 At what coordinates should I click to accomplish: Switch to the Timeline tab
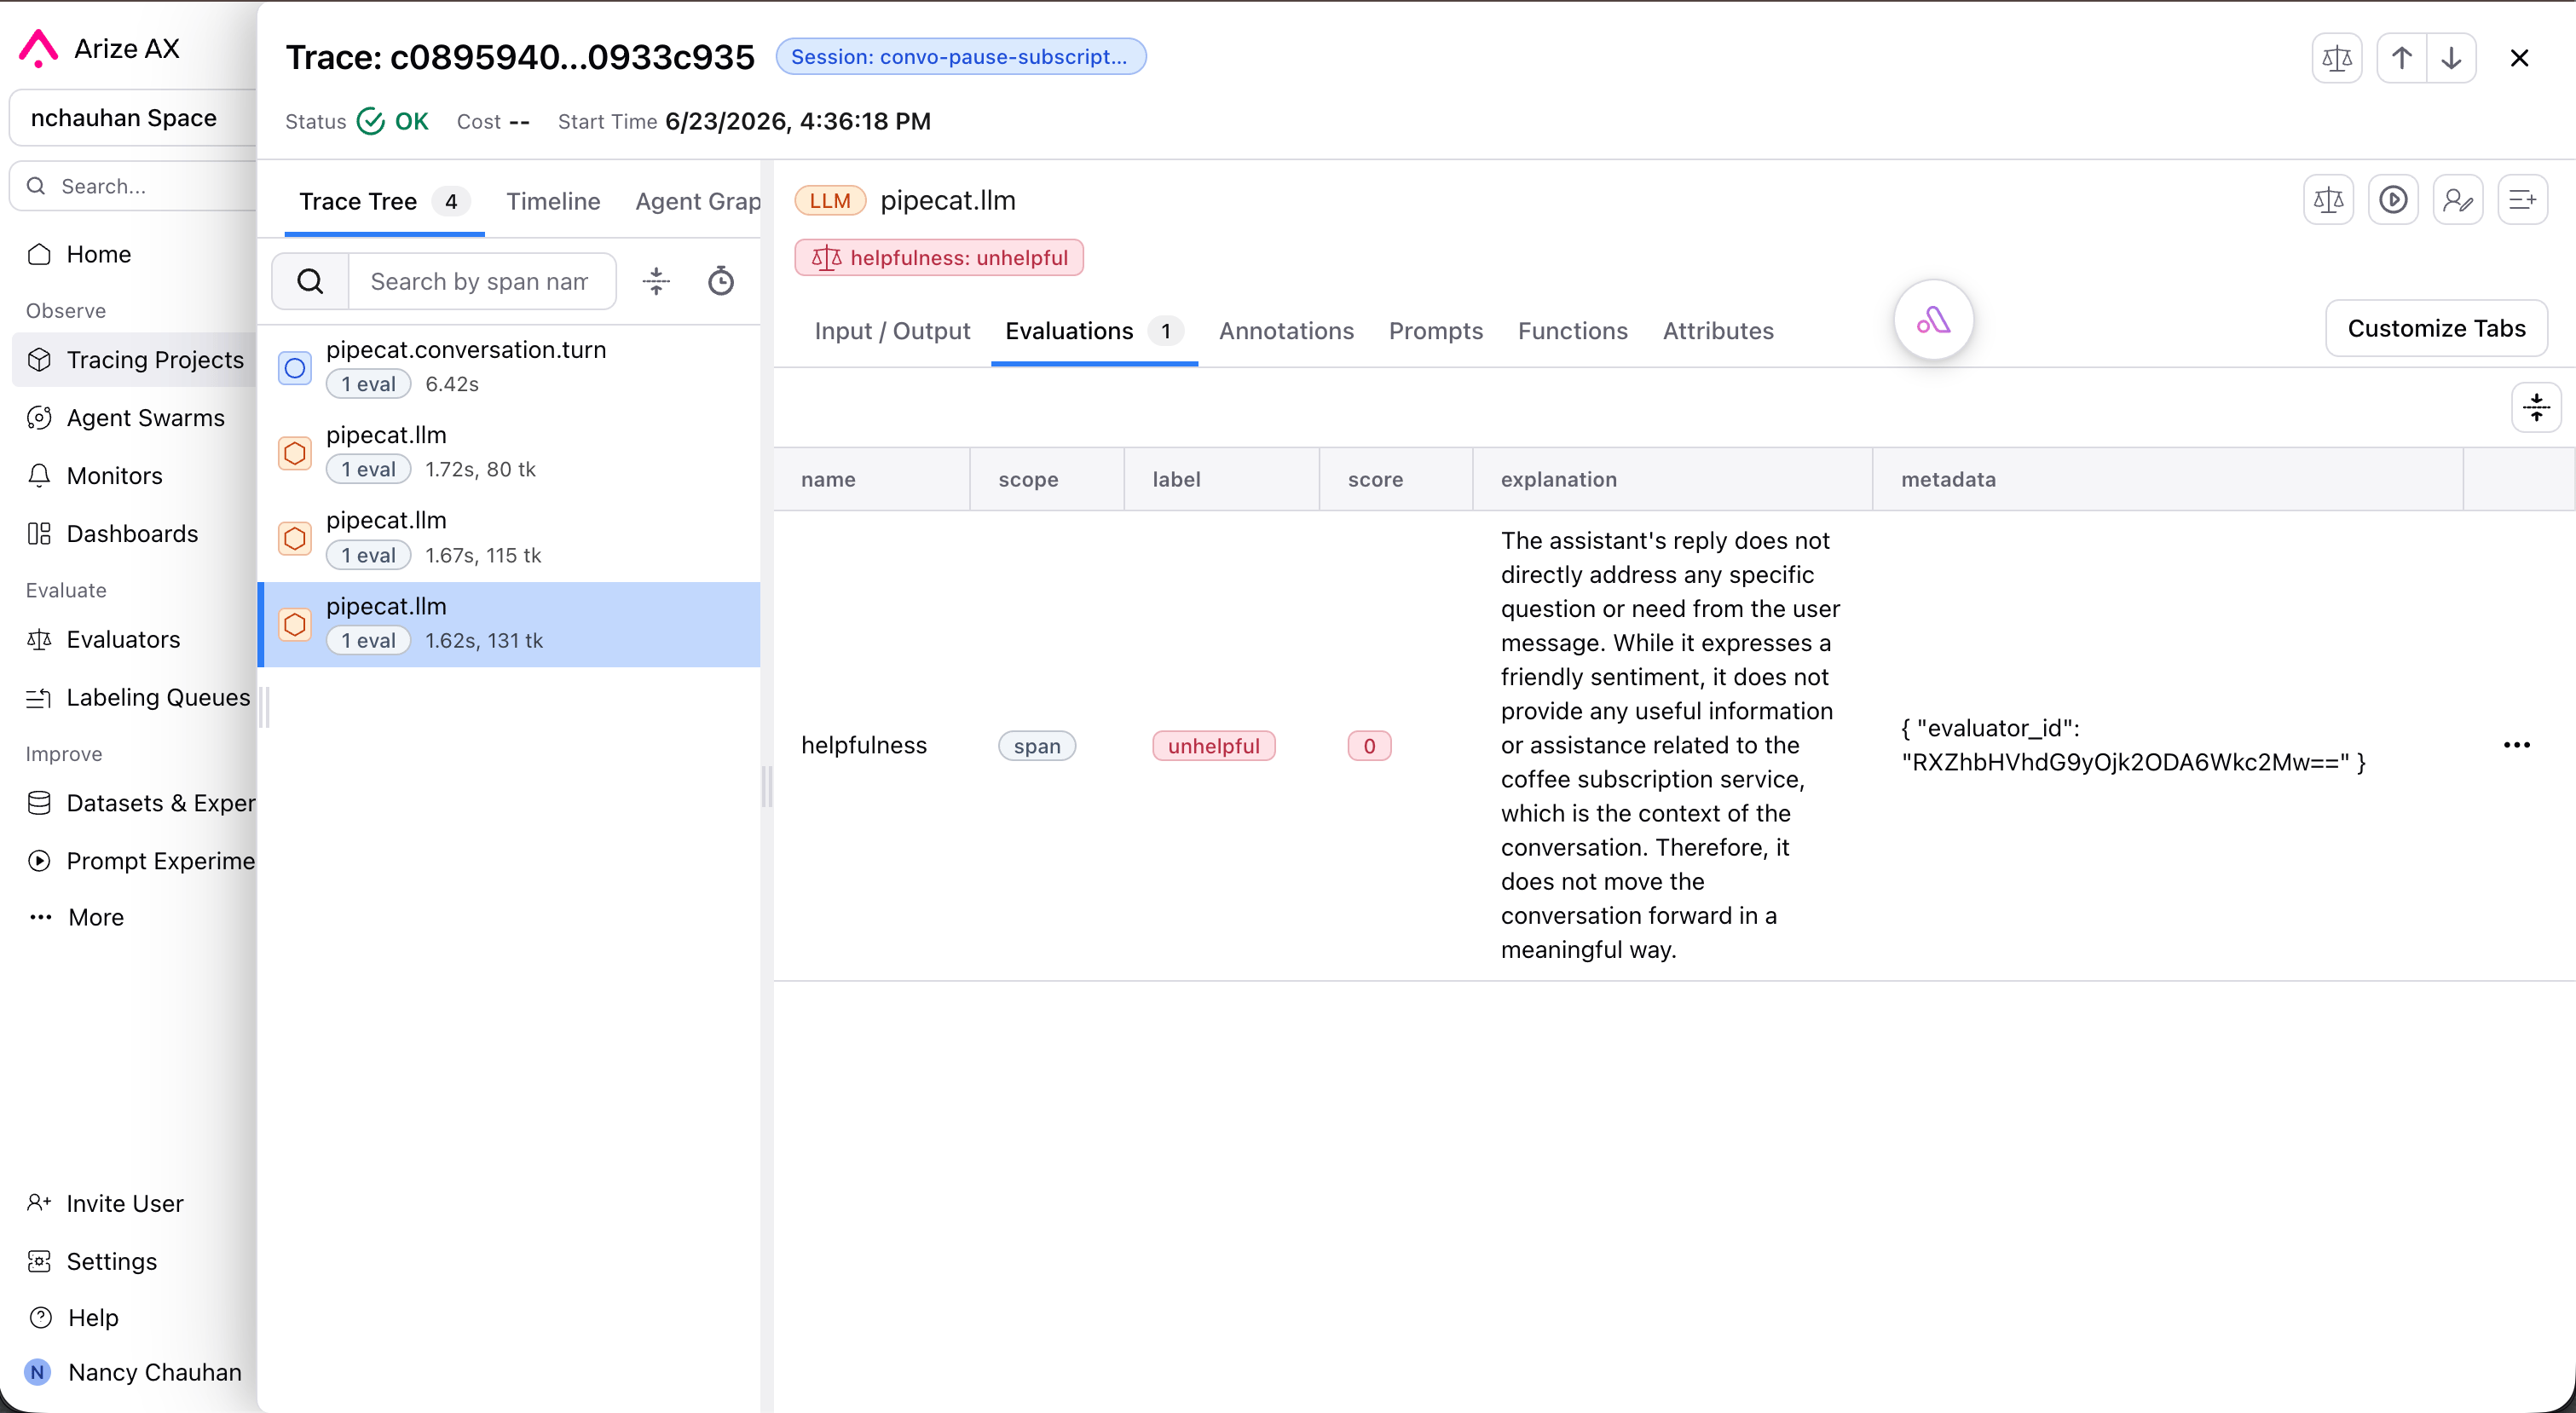pyautogui.click(x=553, y=201)
